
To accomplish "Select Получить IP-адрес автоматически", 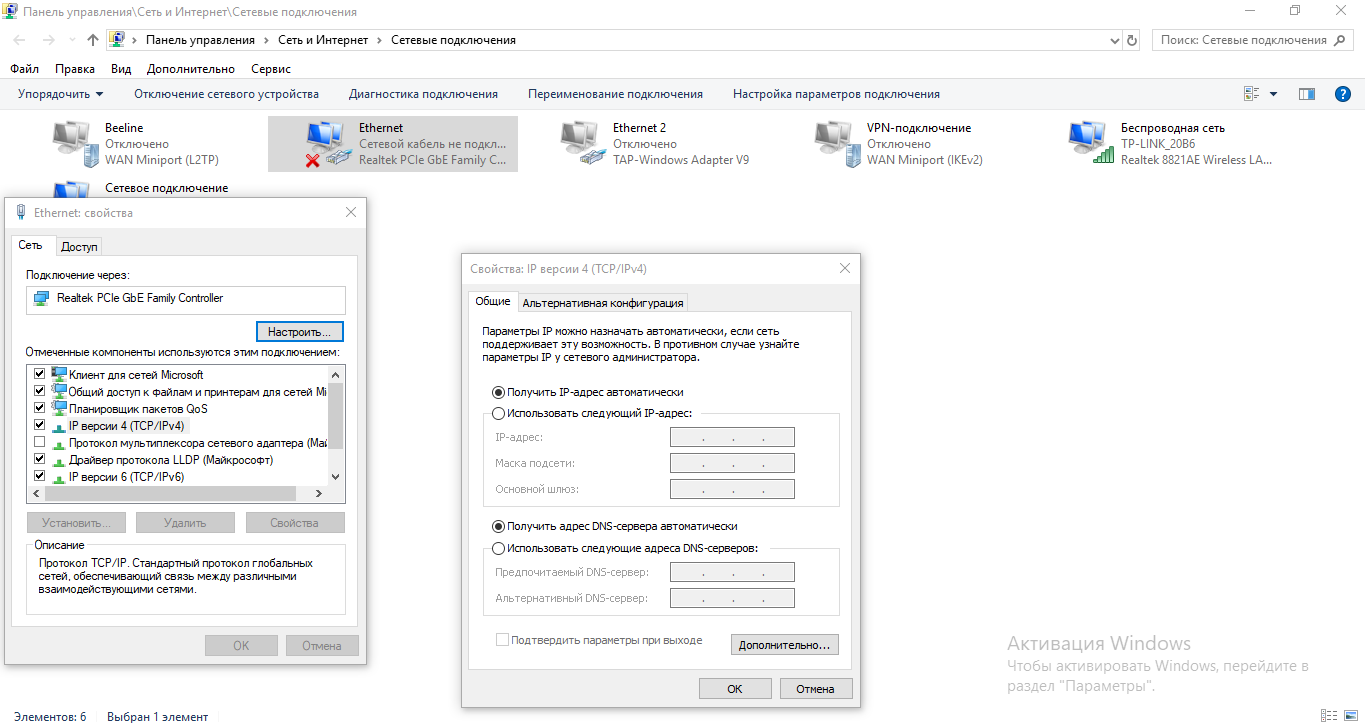I will pyautogui.click(x=499, y=392).
